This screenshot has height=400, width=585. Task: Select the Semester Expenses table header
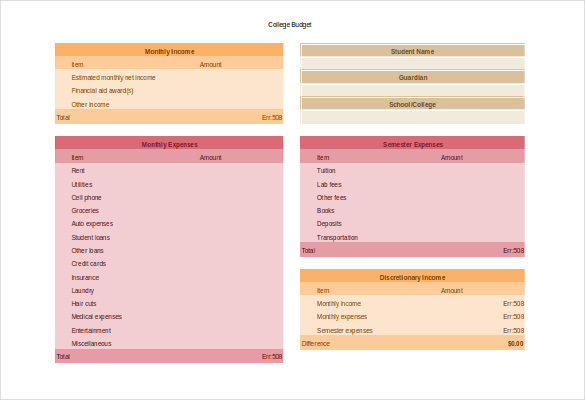tap(412, 143)
